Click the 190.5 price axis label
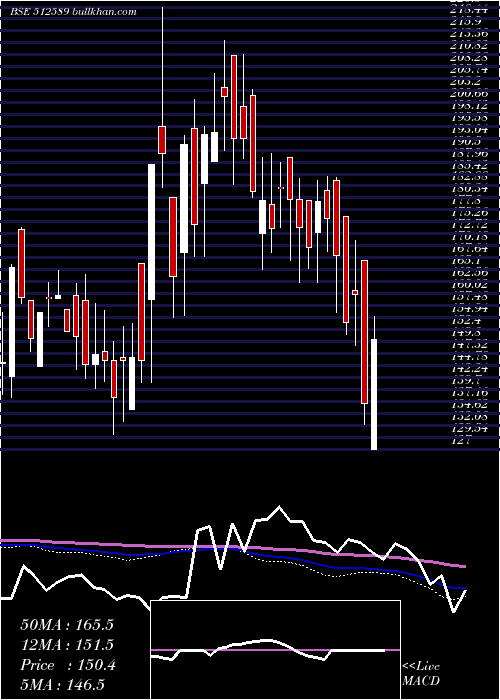500x700 pixels. point(466,141)
